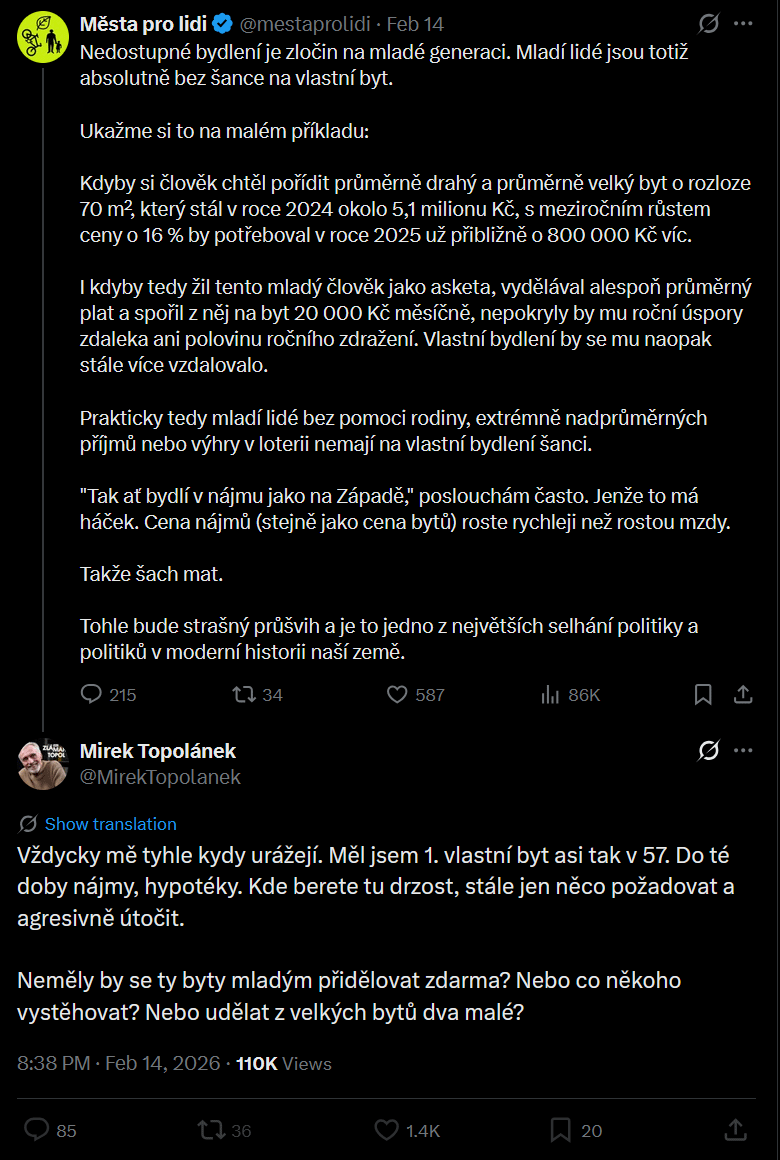The image size is (780, 1160).
Task: Open Grok icon on Města pro lidi post
Action: point(709,23)
